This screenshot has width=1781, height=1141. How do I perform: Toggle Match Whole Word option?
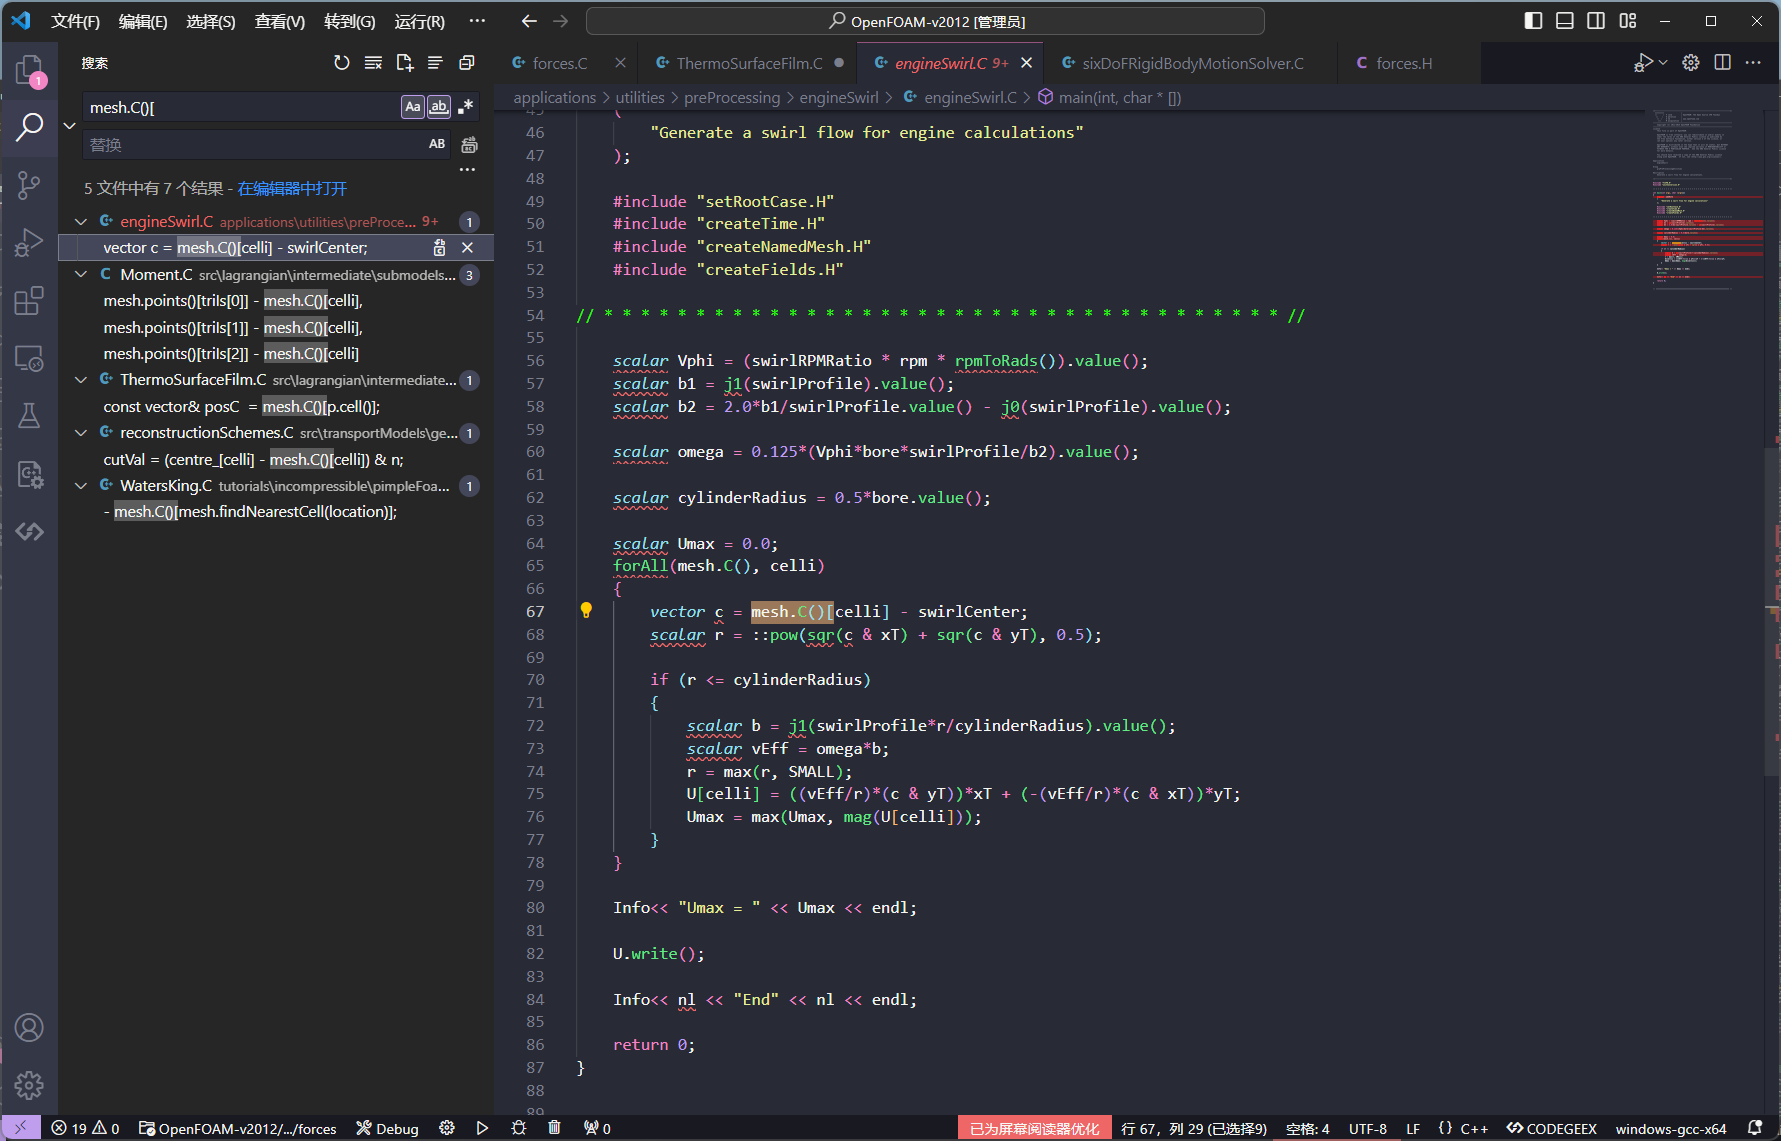[x=439, y=107]
